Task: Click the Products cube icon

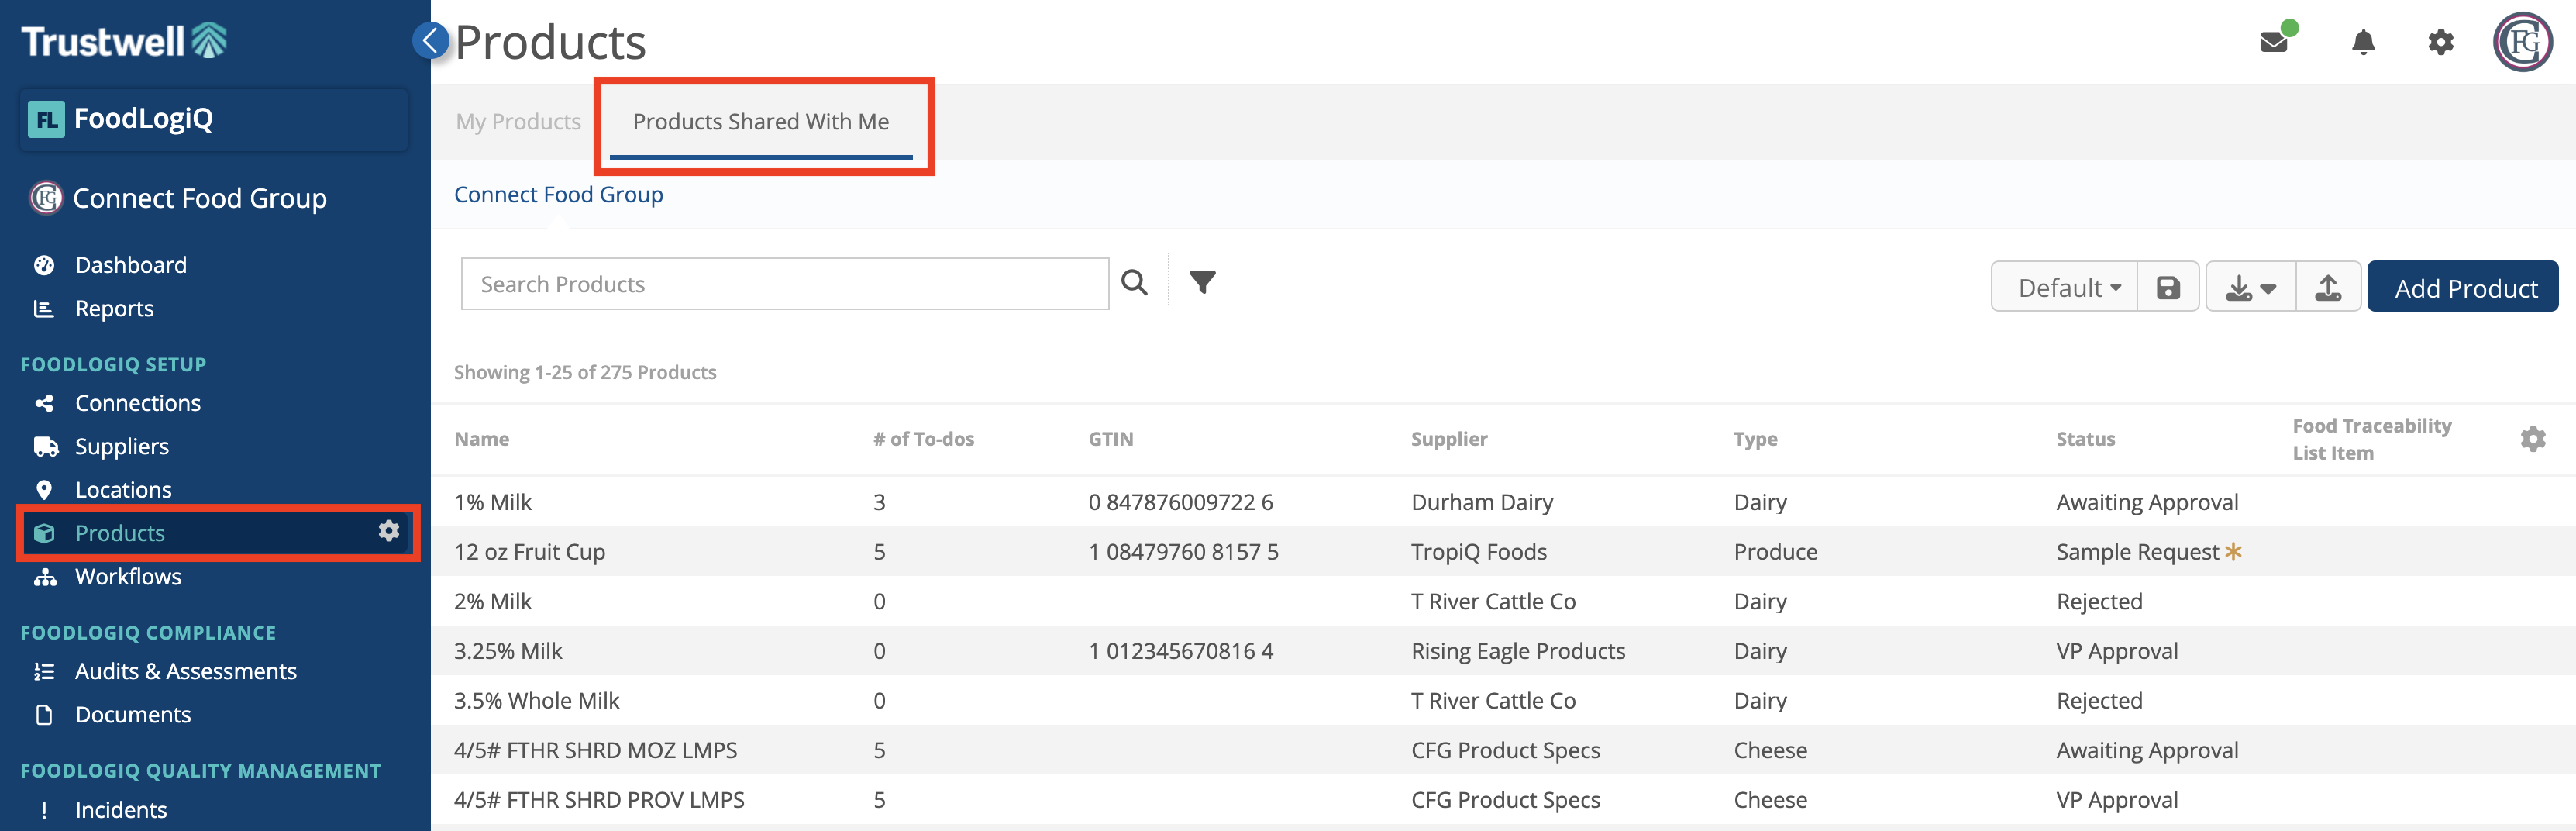Action: pos(44,533)
